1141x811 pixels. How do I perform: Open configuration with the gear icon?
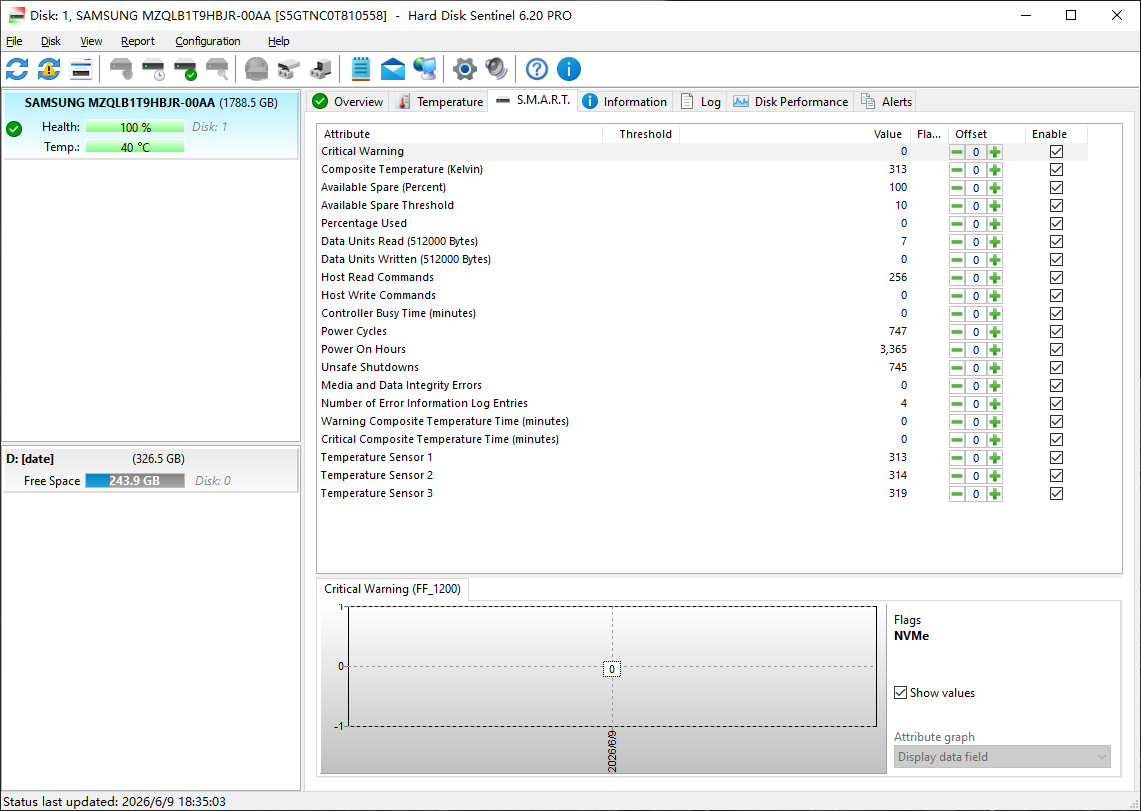[x=464, y=69]
